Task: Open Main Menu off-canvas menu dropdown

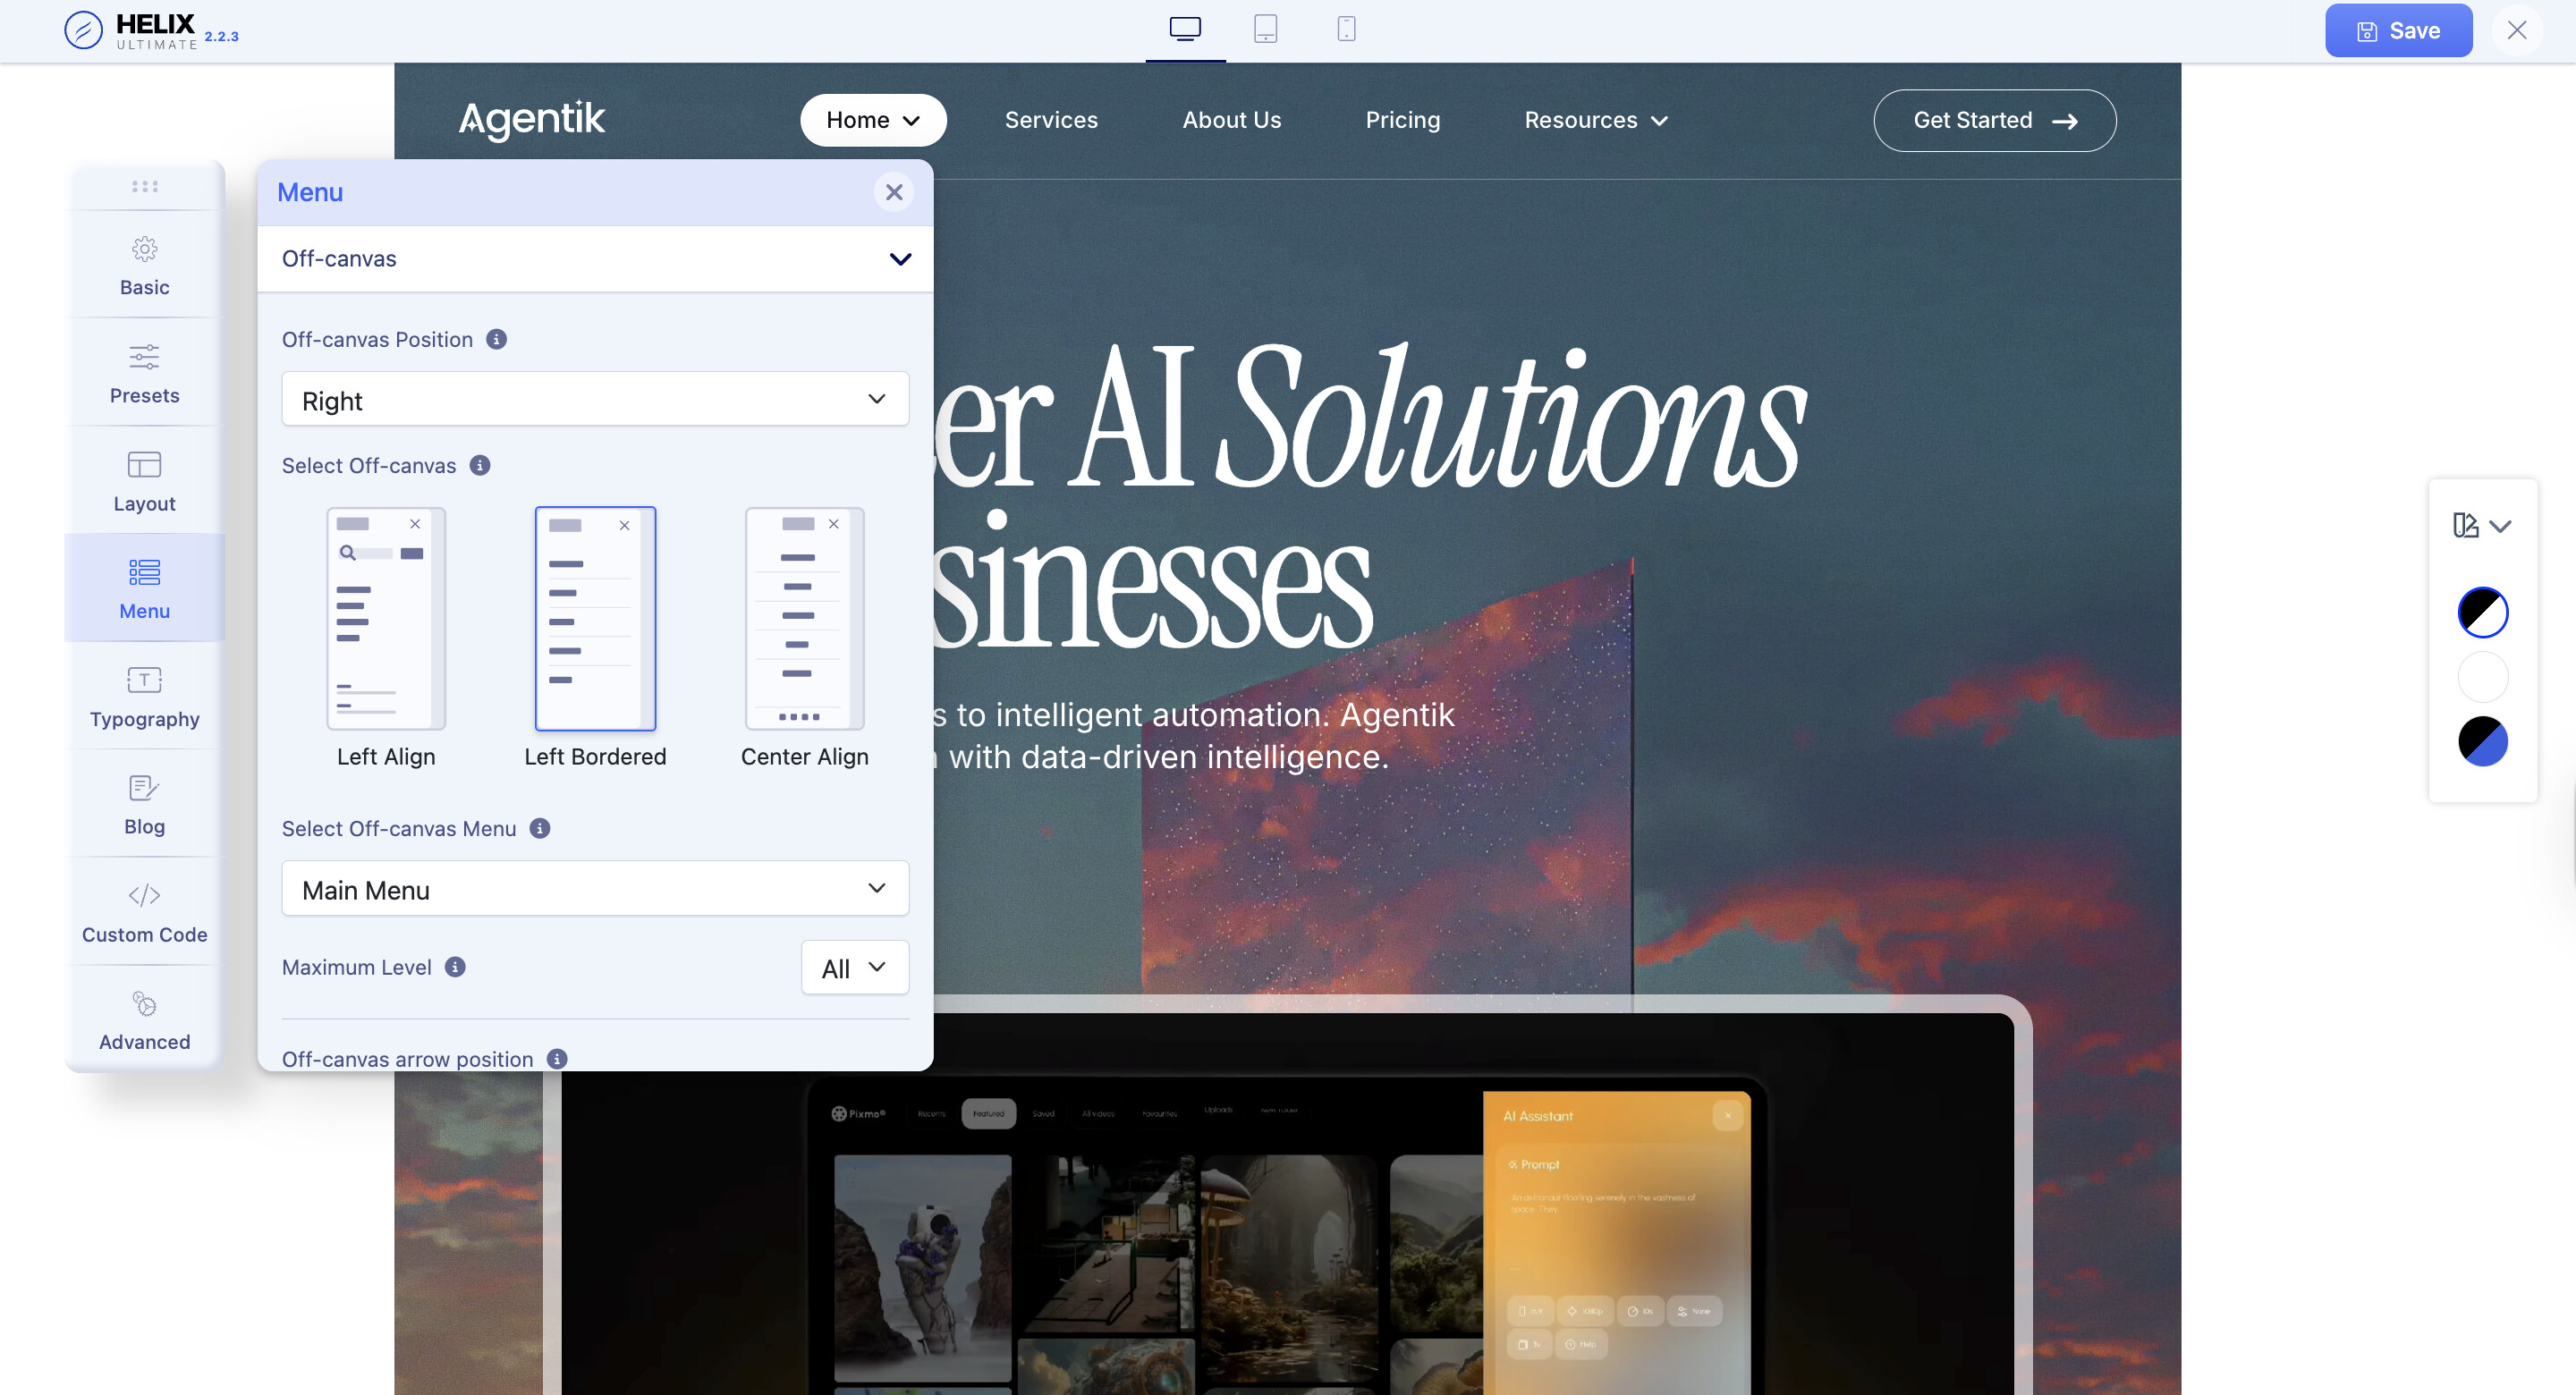Action: [595, 889]
